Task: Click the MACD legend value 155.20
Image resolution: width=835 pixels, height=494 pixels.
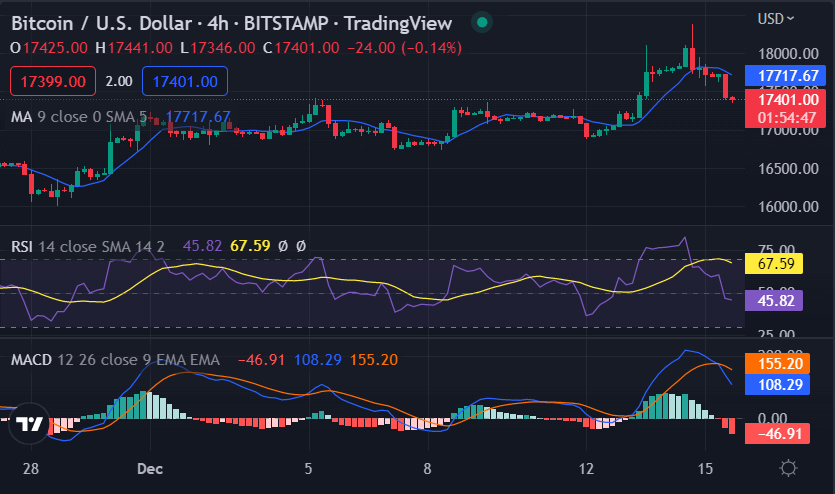Action: [374, 360]
